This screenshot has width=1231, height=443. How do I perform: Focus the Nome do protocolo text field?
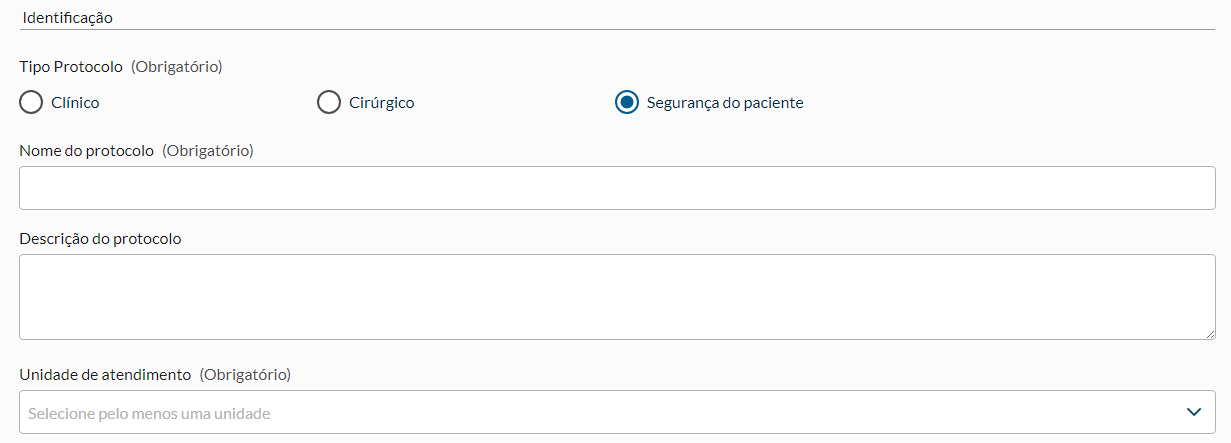click(x=617, y=188)
